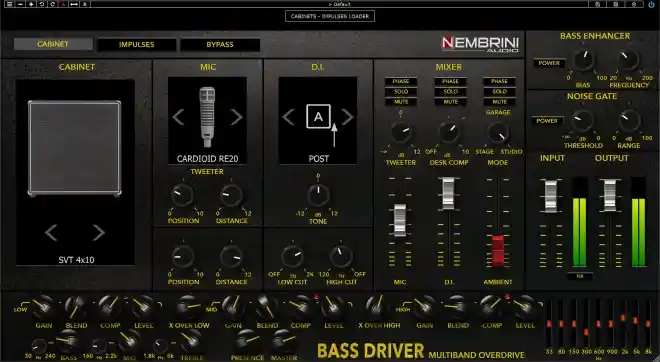Toggle PHASE for the MIC mixer channel
This screenshot has width=660, height=362.
tap(401, 81)
